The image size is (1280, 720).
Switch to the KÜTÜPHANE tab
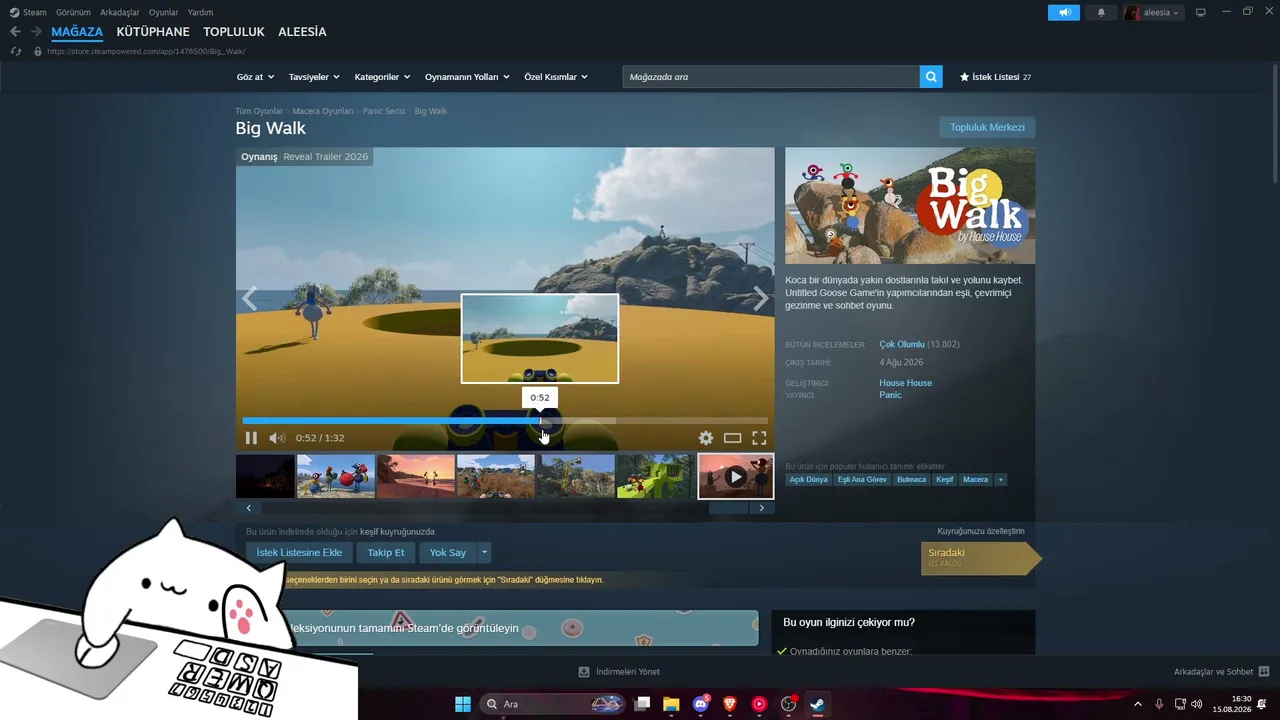tap(153, 32)
